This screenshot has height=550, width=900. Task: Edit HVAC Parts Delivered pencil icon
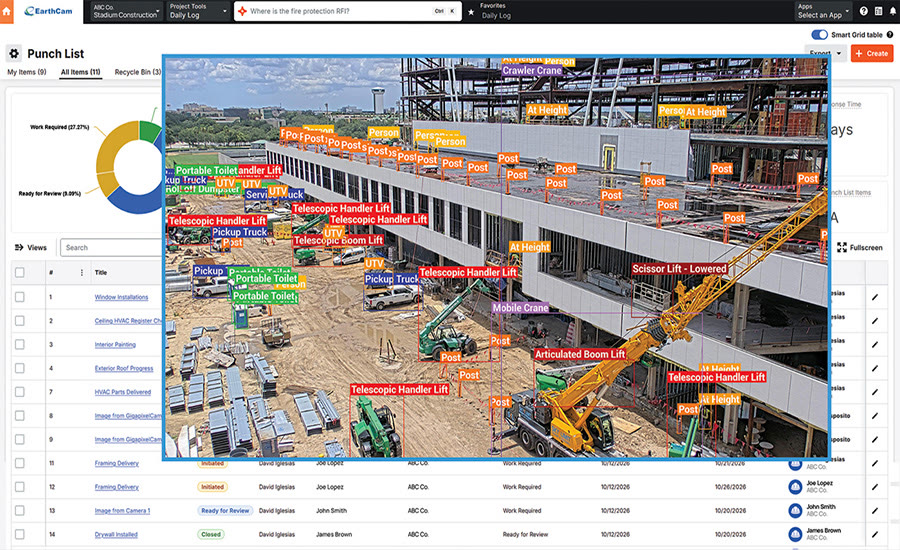click(x=875, y=392)
